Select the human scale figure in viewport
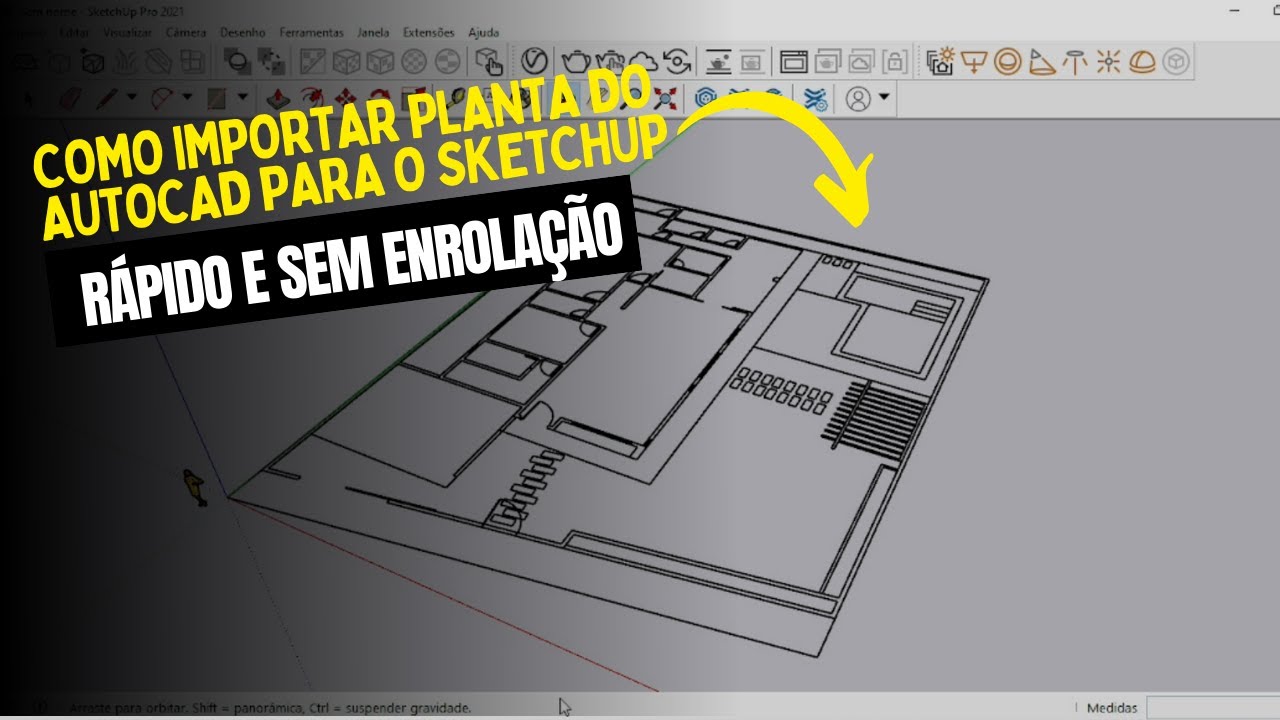 (196, 487)
